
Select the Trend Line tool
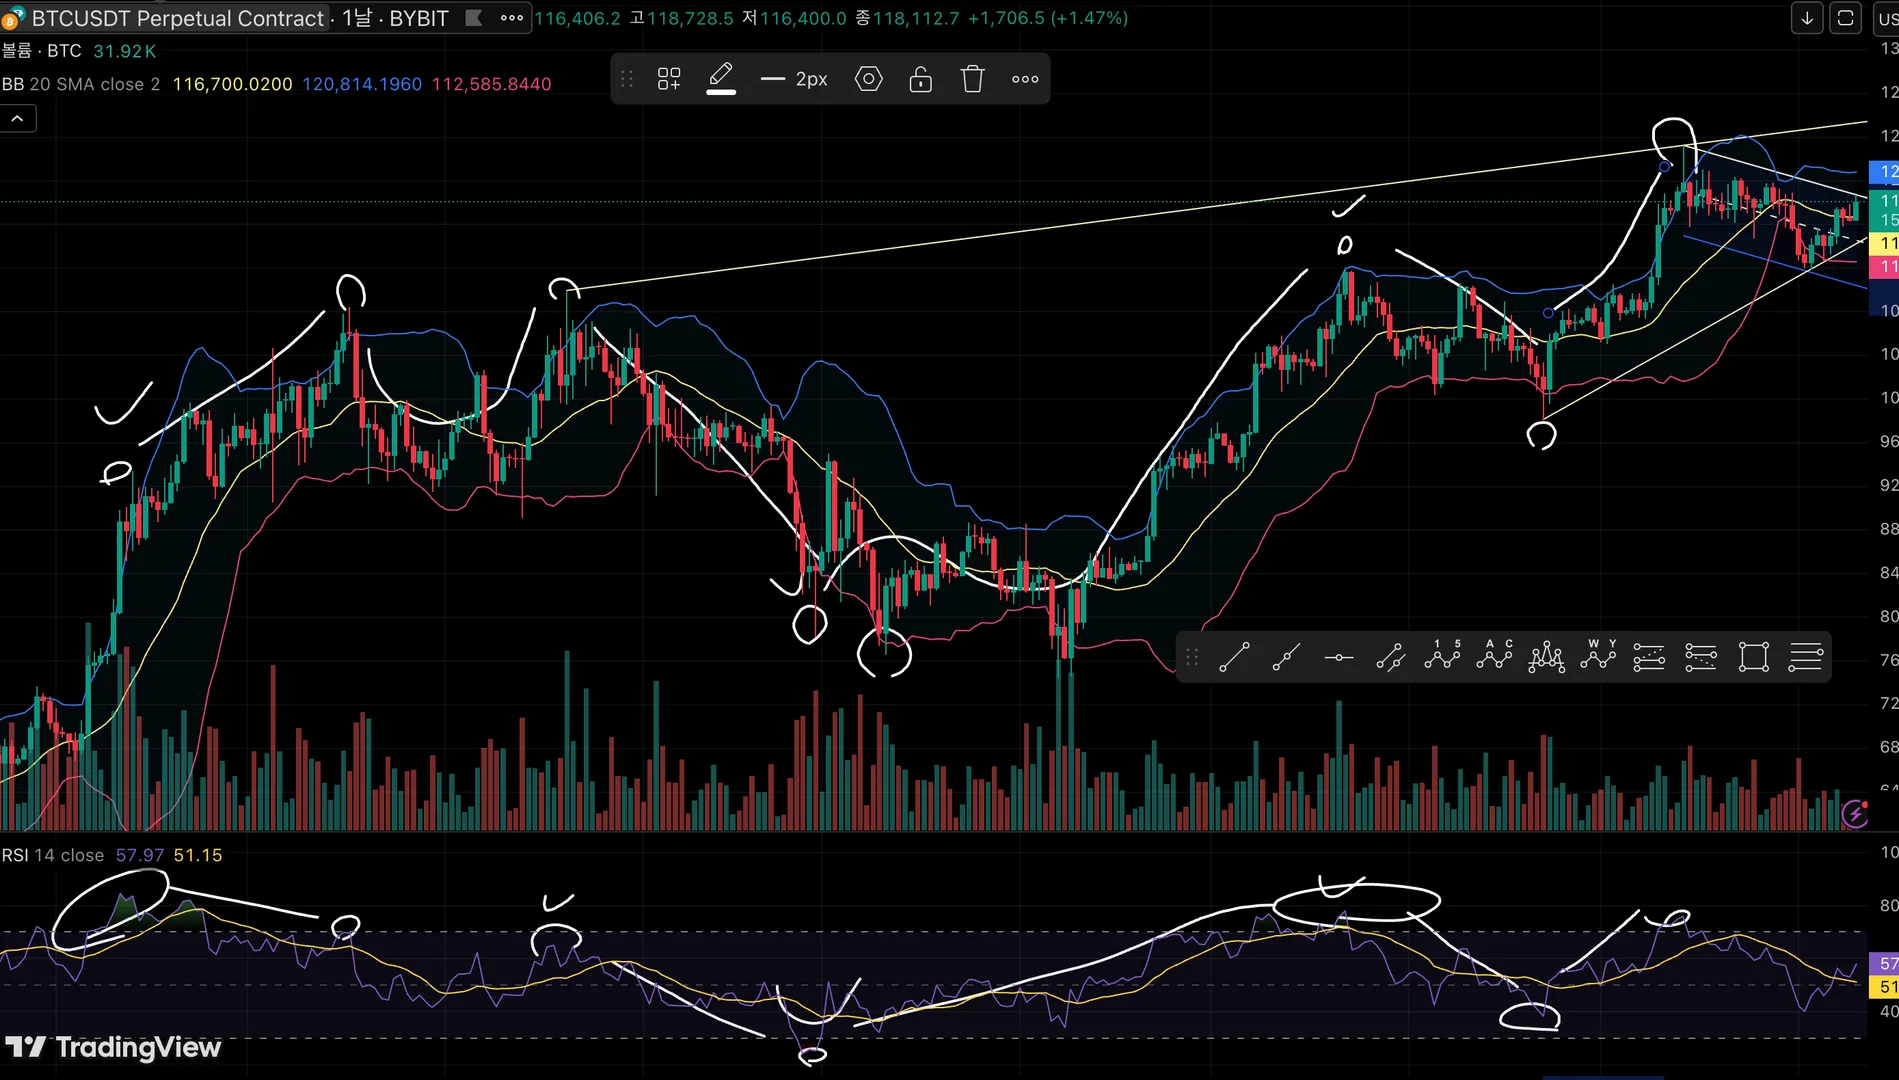[1234, 657]
